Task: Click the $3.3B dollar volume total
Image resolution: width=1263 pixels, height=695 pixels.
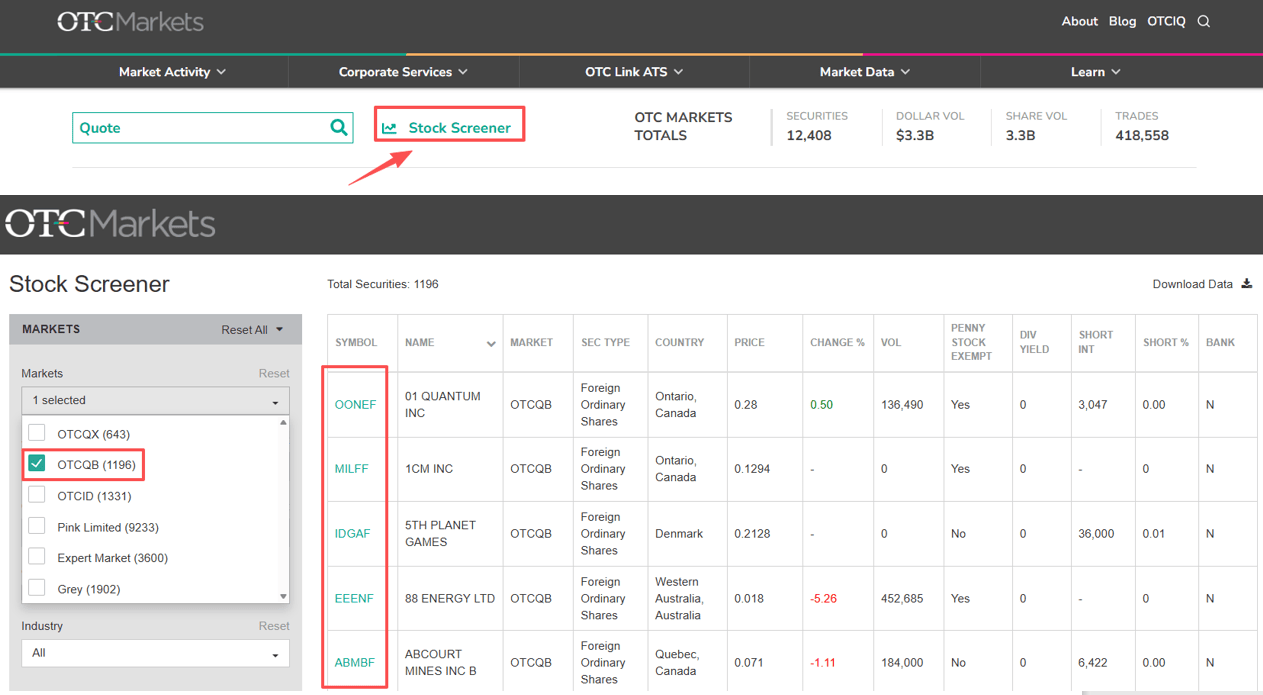Action: click(915, 136)
